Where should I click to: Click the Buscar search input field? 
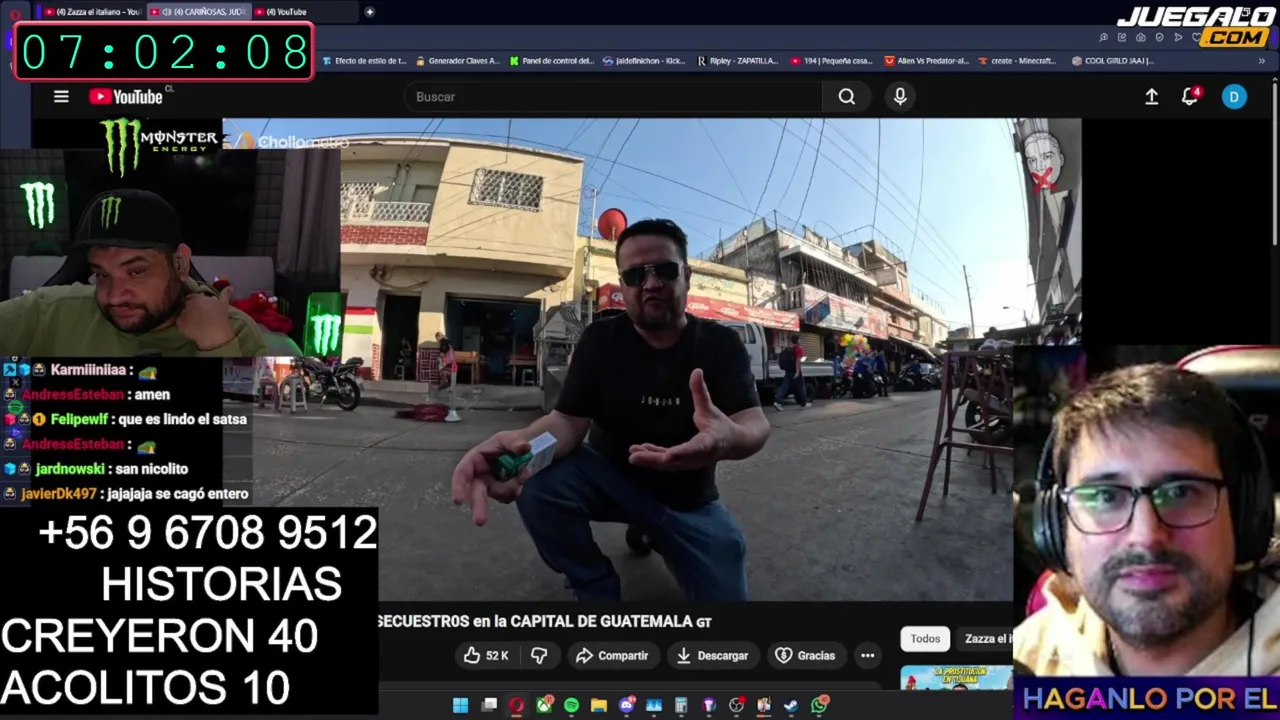613,97
